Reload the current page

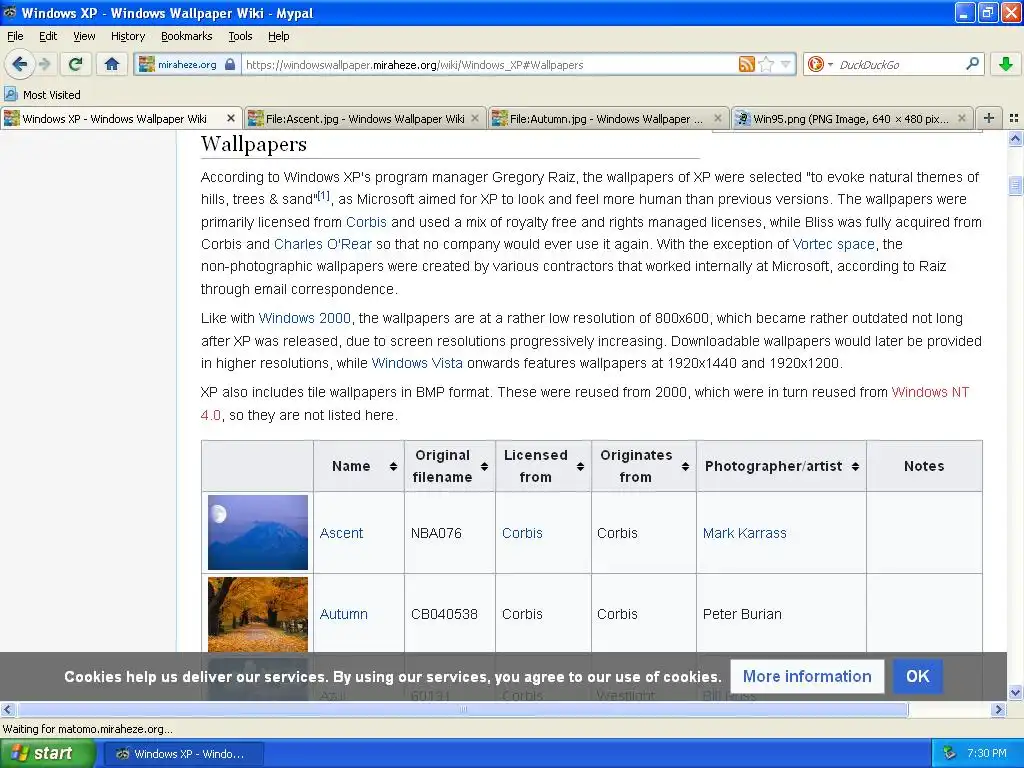[76, 64]
